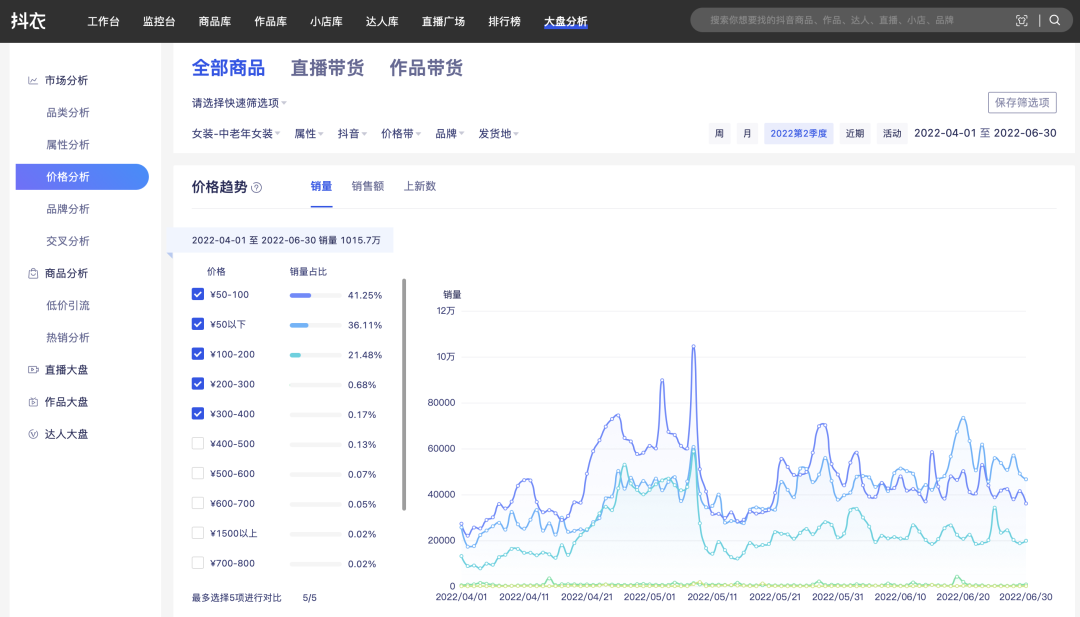Uncheck the ¥300-400 price range checkbox
This screenshot has width=1080, height=617.
(198, 414)
